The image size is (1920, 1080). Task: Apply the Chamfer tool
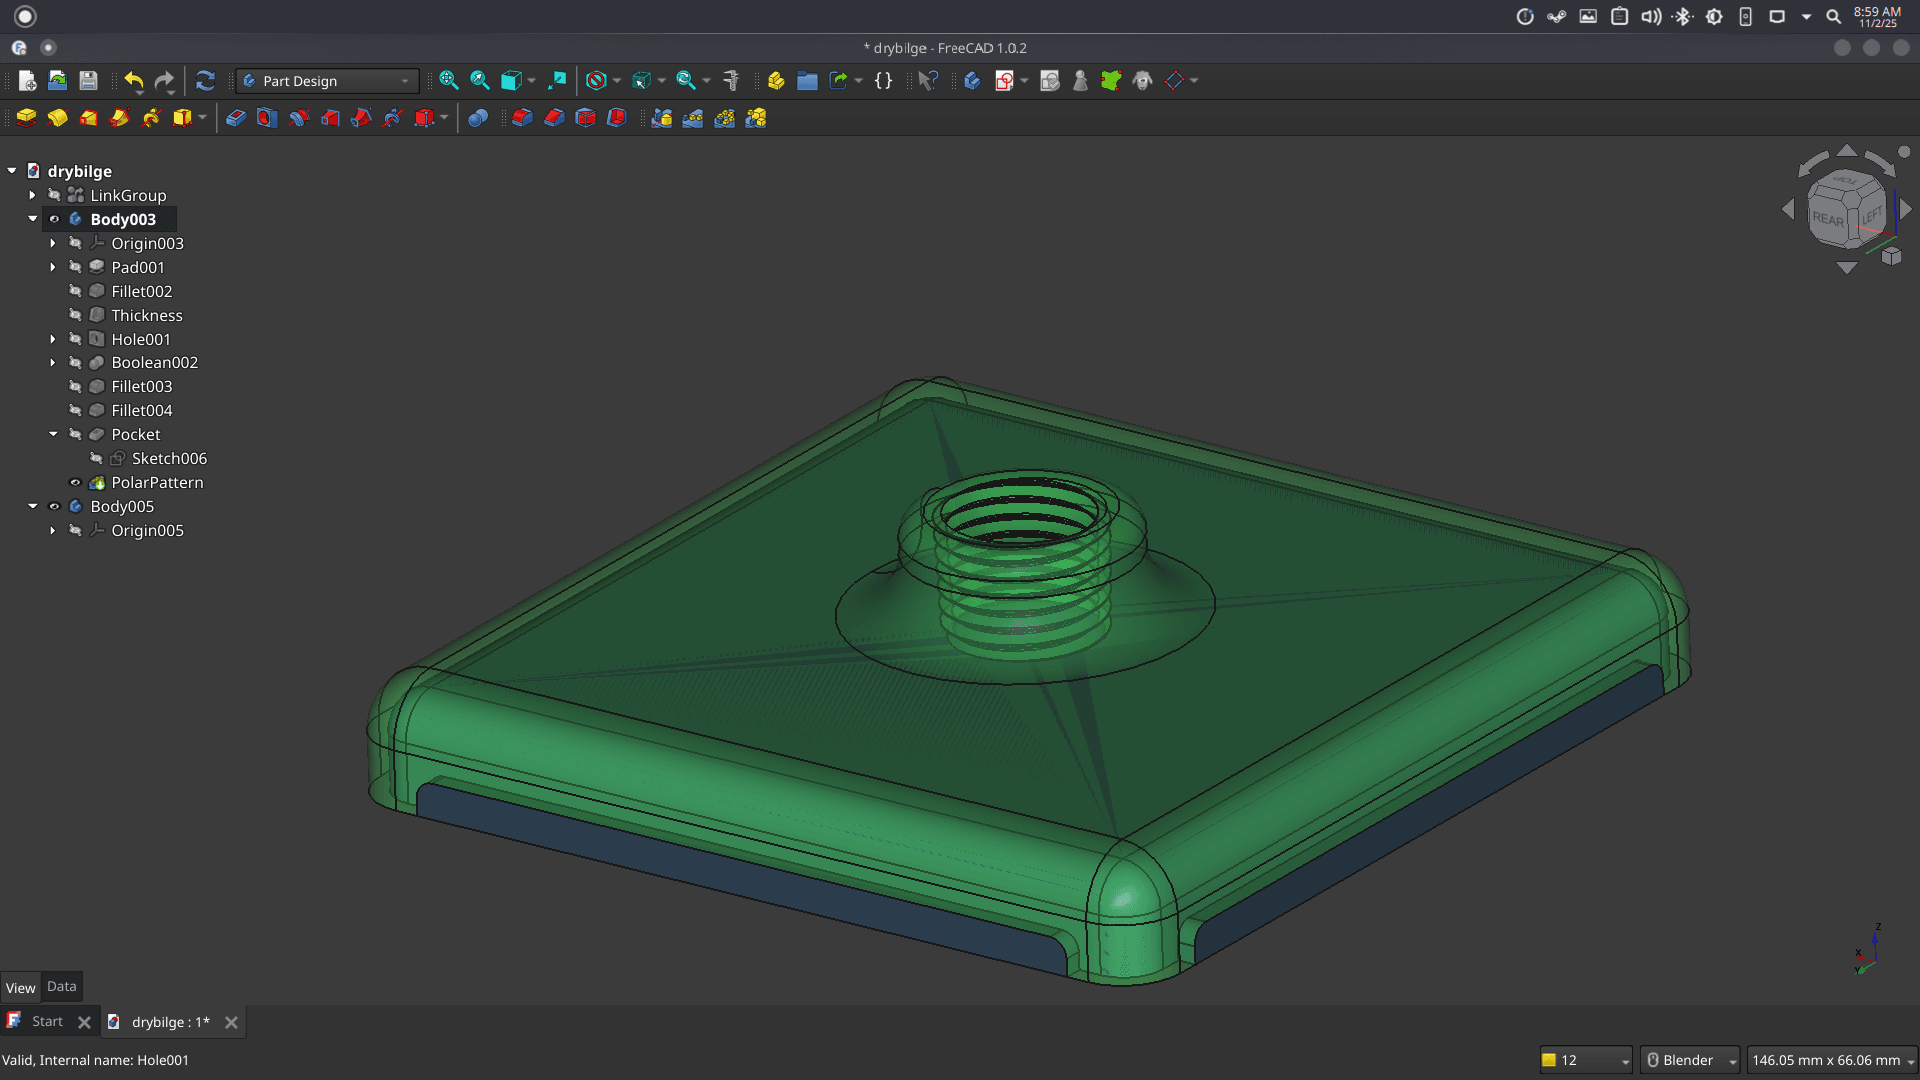click(x=554, y=118)
